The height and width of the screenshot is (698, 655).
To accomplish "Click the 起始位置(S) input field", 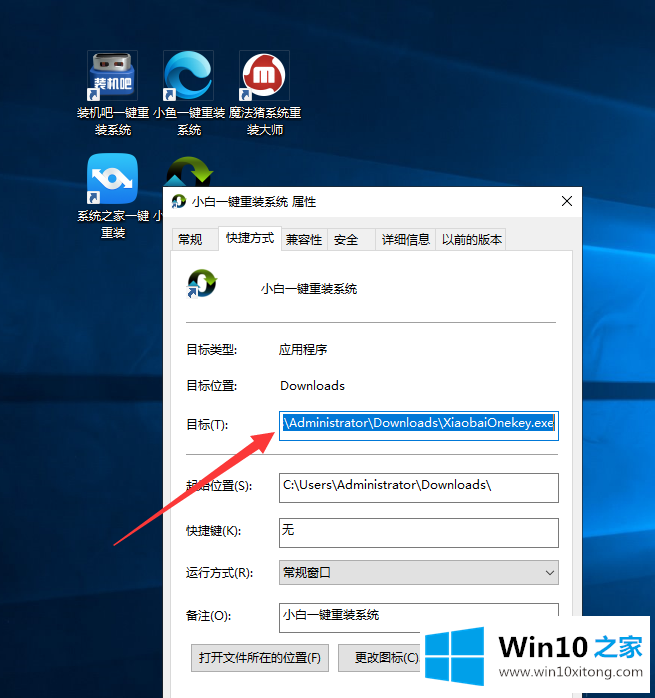I will point(419,488).
